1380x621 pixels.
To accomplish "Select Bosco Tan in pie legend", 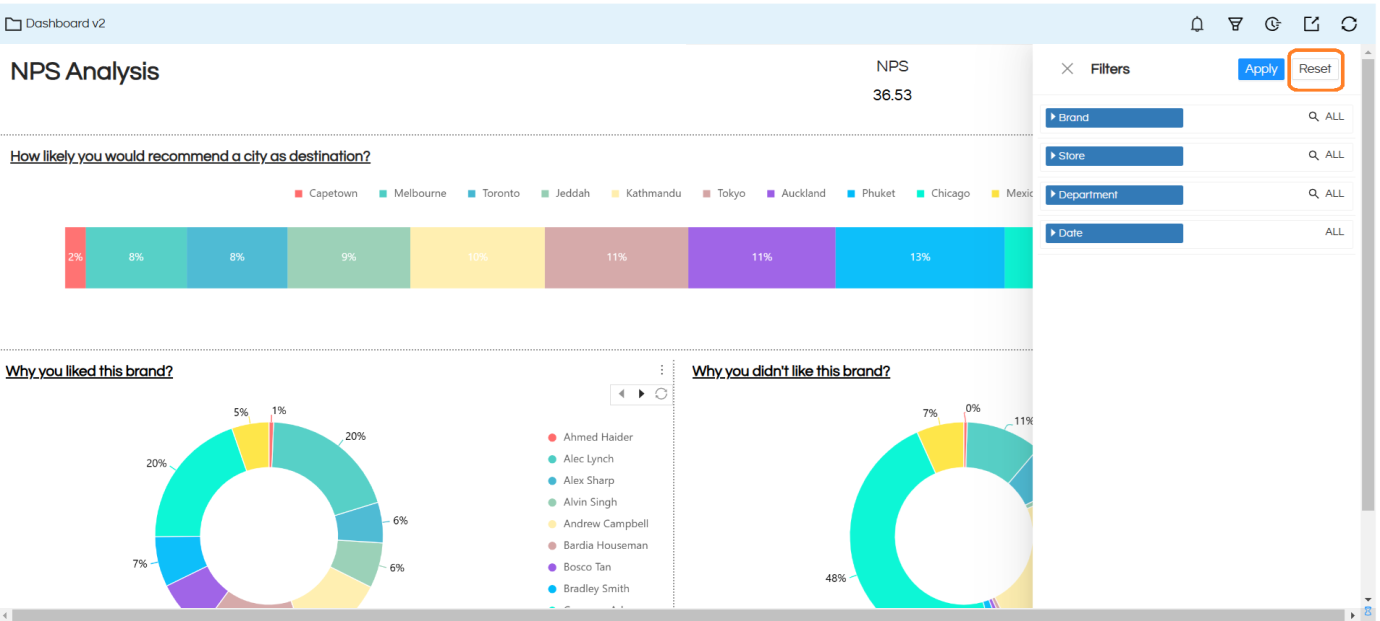I will click(x=579, y=567).
